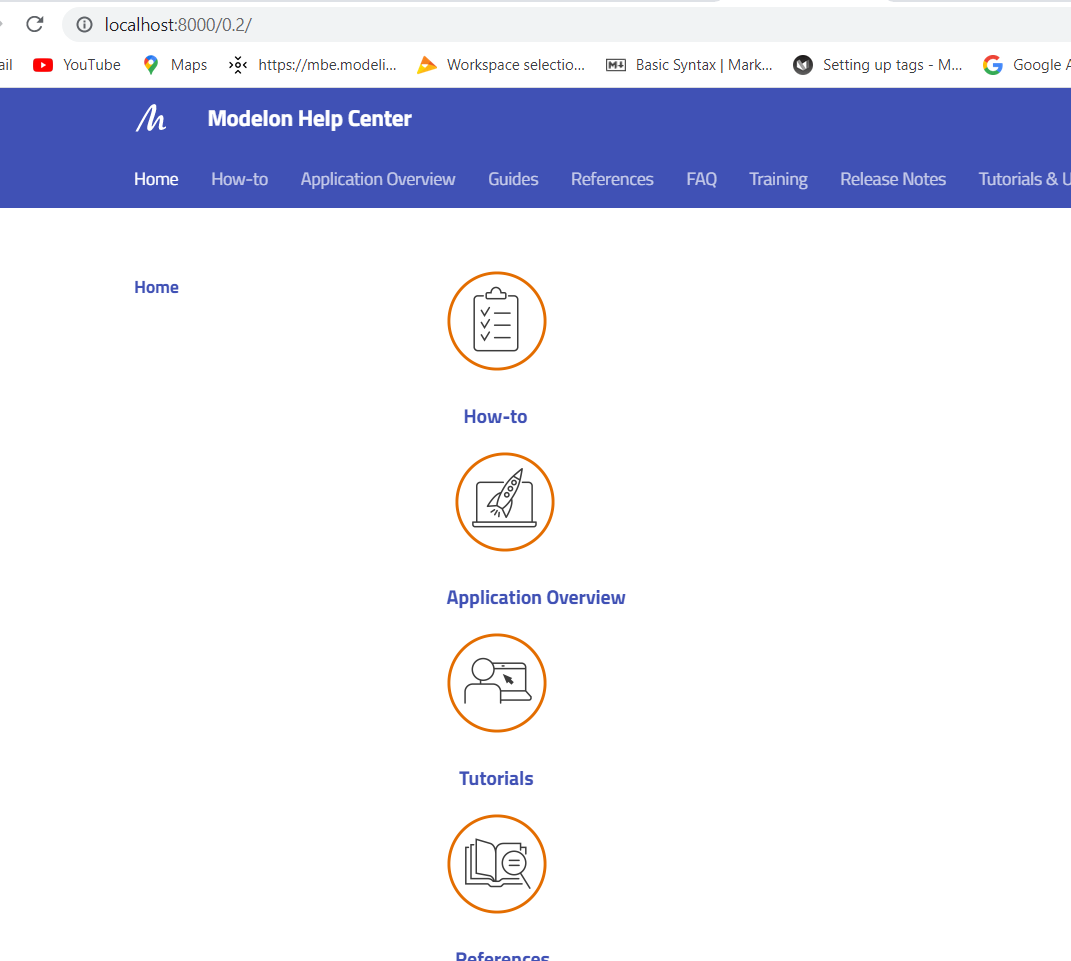
Task: Open the Training navigation tab
Action: pyautogui.click(x=778, y=179)
